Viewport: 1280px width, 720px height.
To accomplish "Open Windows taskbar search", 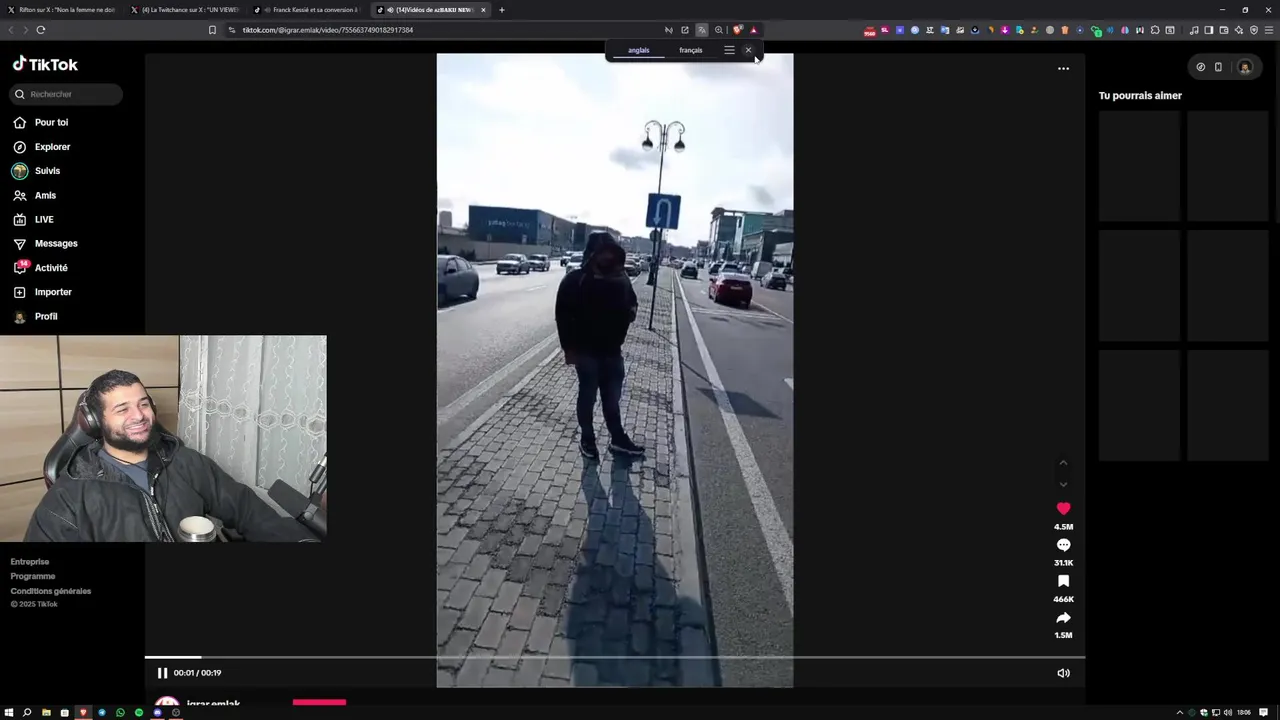I will [27, 713].
